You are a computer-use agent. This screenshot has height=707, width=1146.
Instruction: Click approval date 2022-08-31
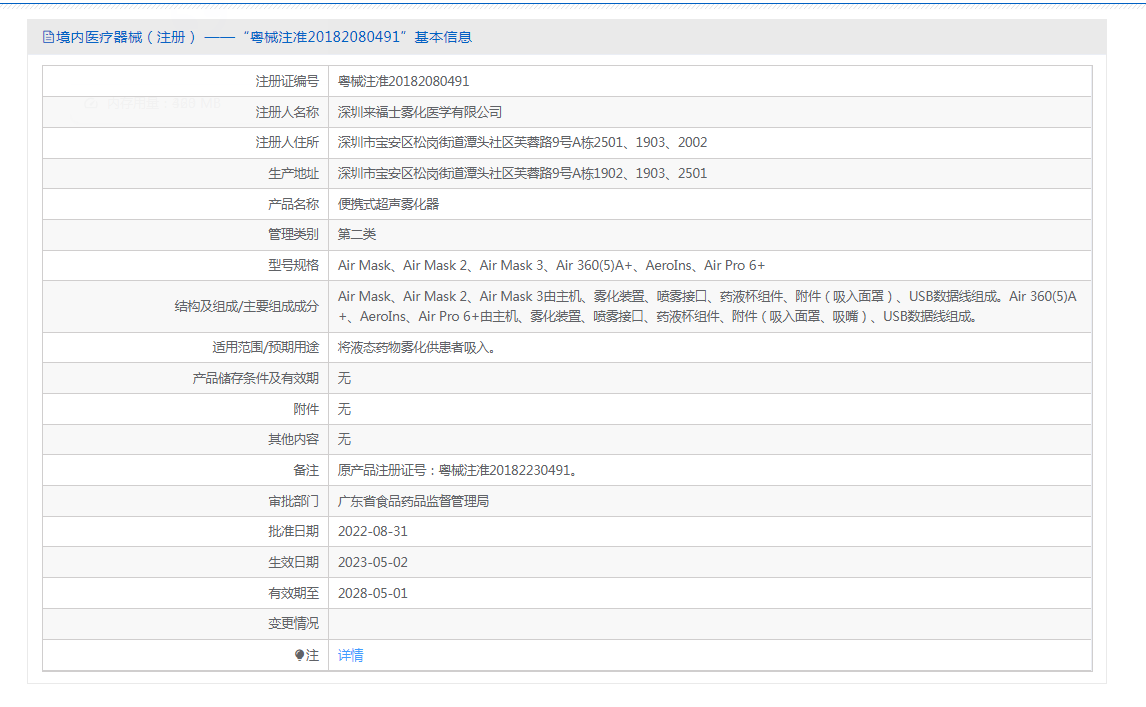point(373,531)
